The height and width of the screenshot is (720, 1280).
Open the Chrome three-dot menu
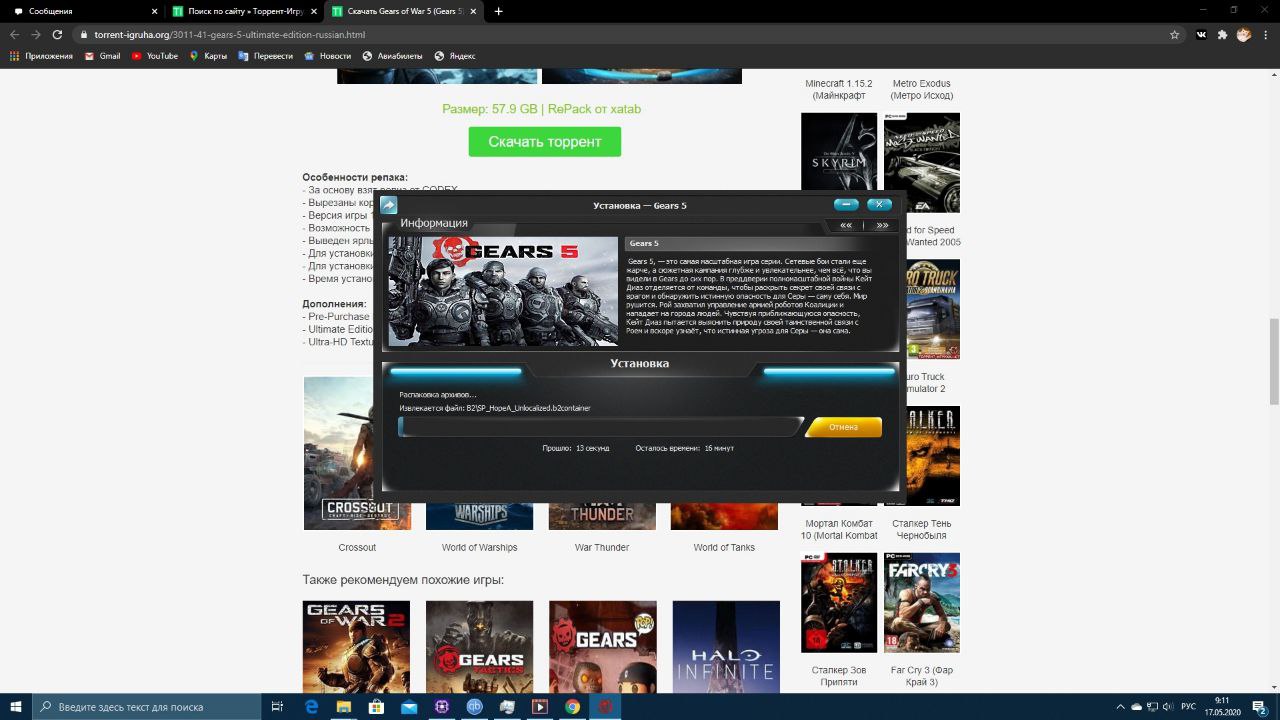[1265, 34]
